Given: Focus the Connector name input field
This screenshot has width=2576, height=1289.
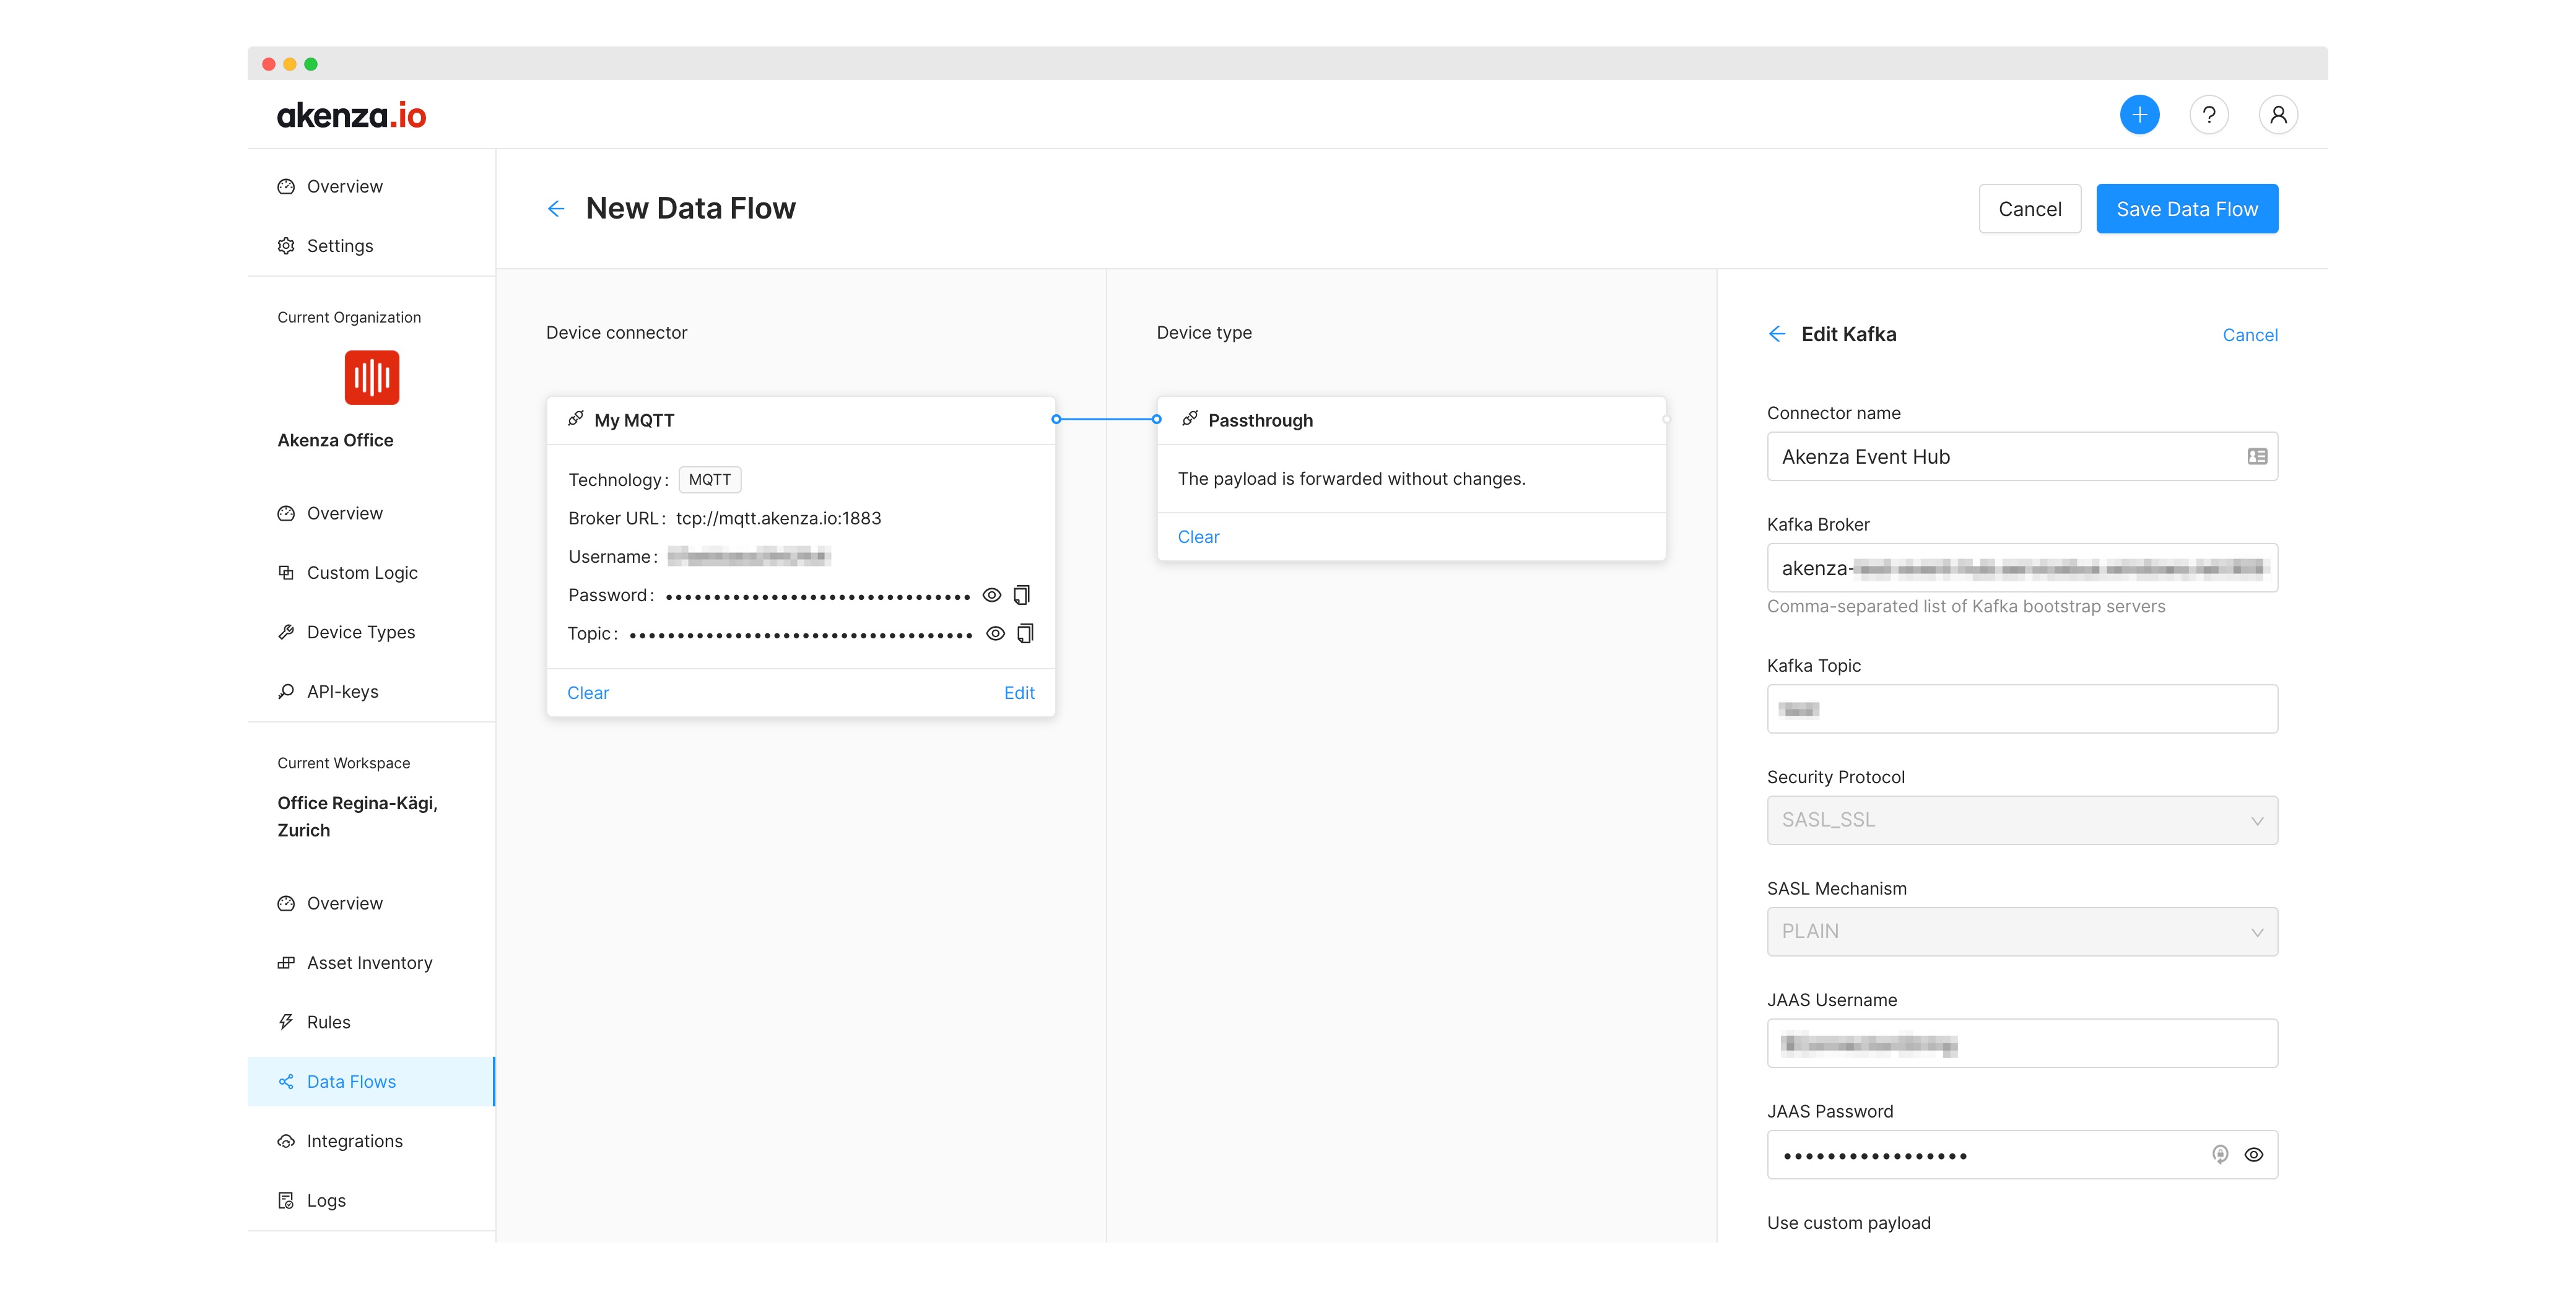Looking at the screenshot, I should tap(2022, 456).
